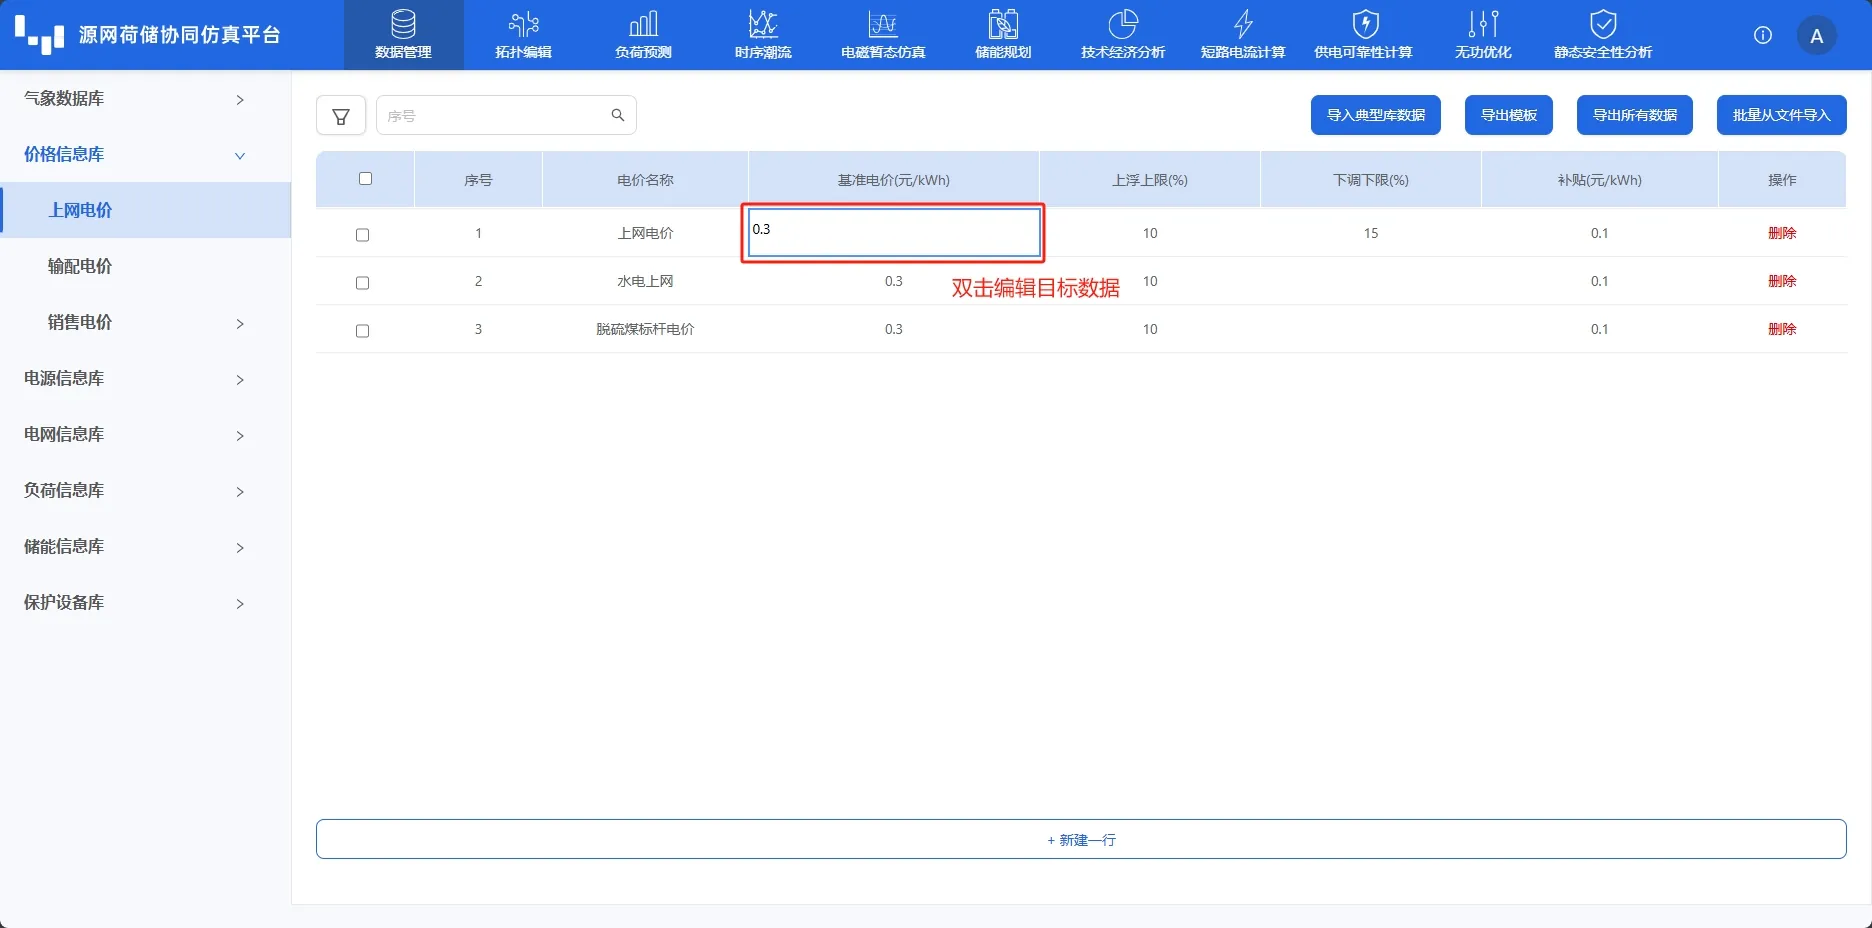Select the 输配电价 sidebar item
The height and width of the screenshot is (928, 1872).
145,266
